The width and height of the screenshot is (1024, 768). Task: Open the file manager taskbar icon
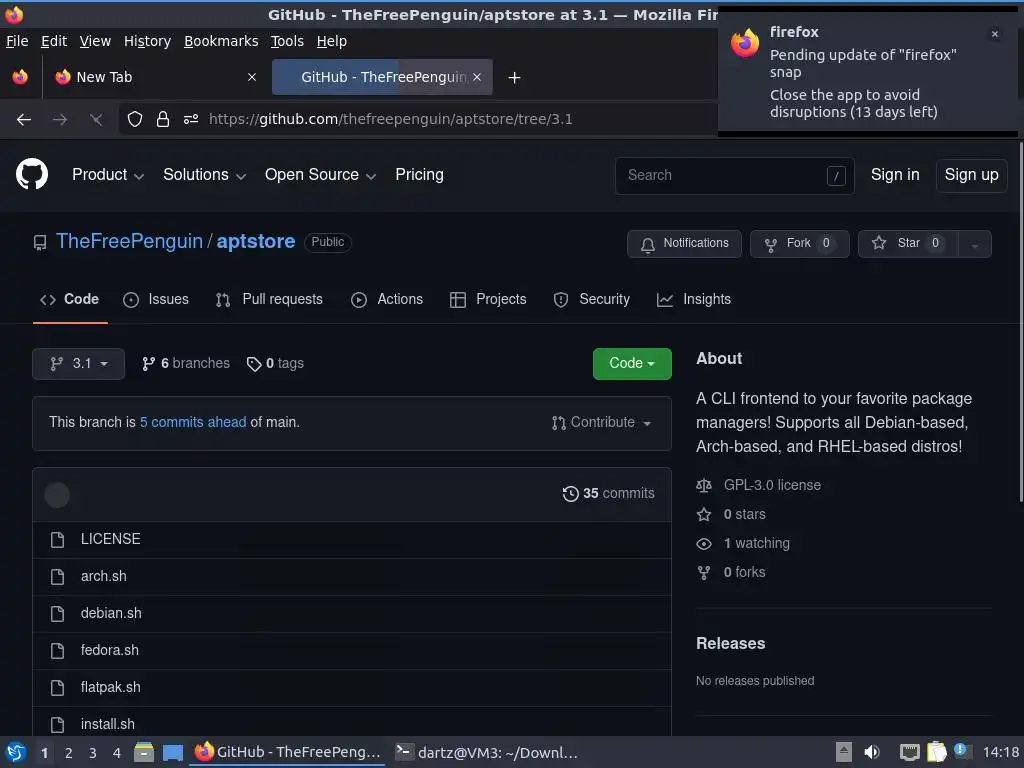[x=144, y=752]
